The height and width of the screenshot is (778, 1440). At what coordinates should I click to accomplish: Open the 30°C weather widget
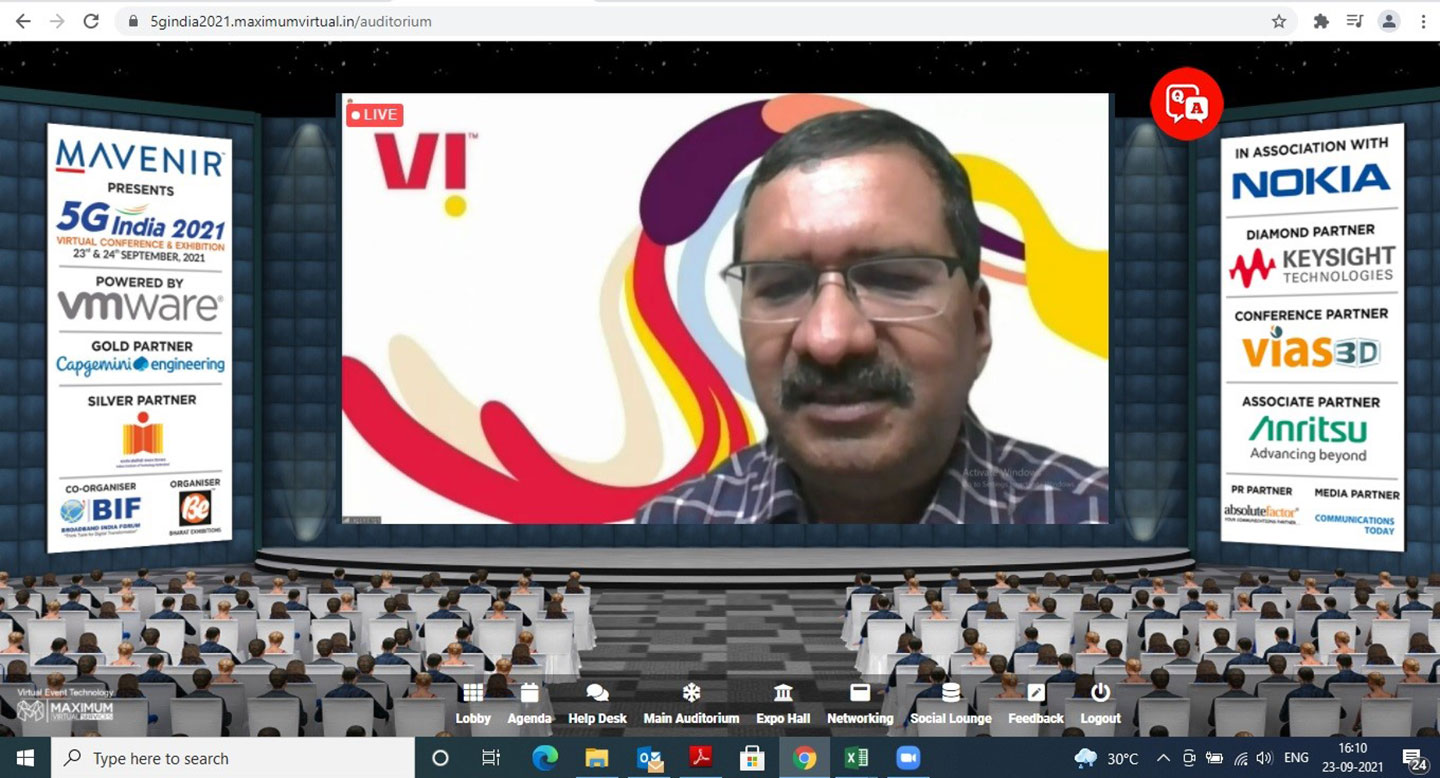click(x=1106, y=758)
